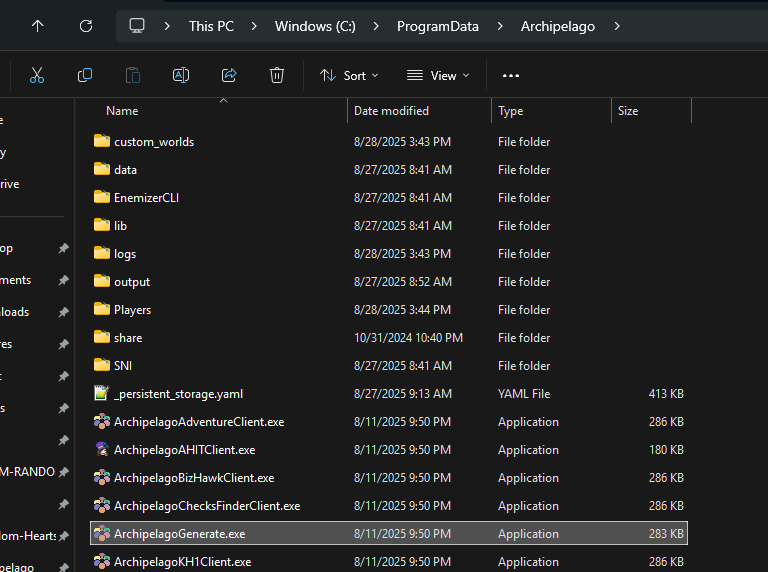Screen dimensions: 768x572
Task: Select the output folder icon
Action: [102, 281]
